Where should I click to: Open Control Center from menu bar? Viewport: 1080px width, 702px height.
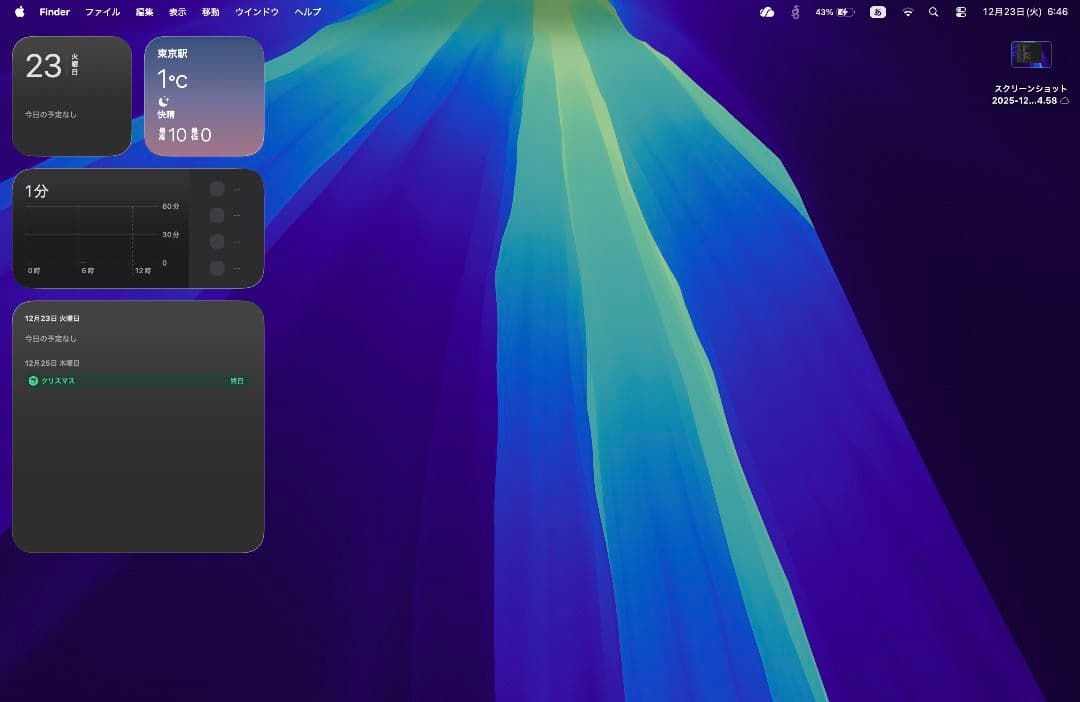click(961, 12)
